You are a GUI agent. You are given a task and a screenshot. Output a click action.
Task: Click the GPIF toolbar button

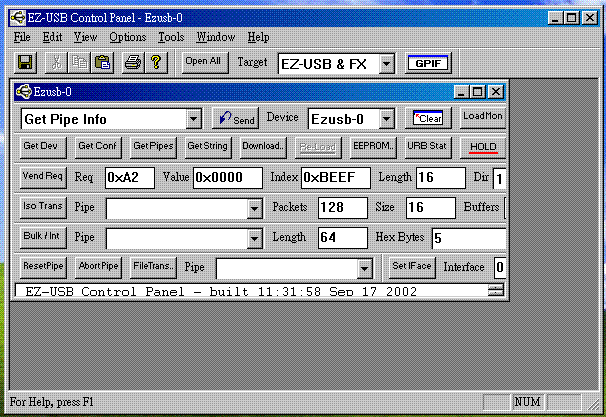tap(428, 63)
